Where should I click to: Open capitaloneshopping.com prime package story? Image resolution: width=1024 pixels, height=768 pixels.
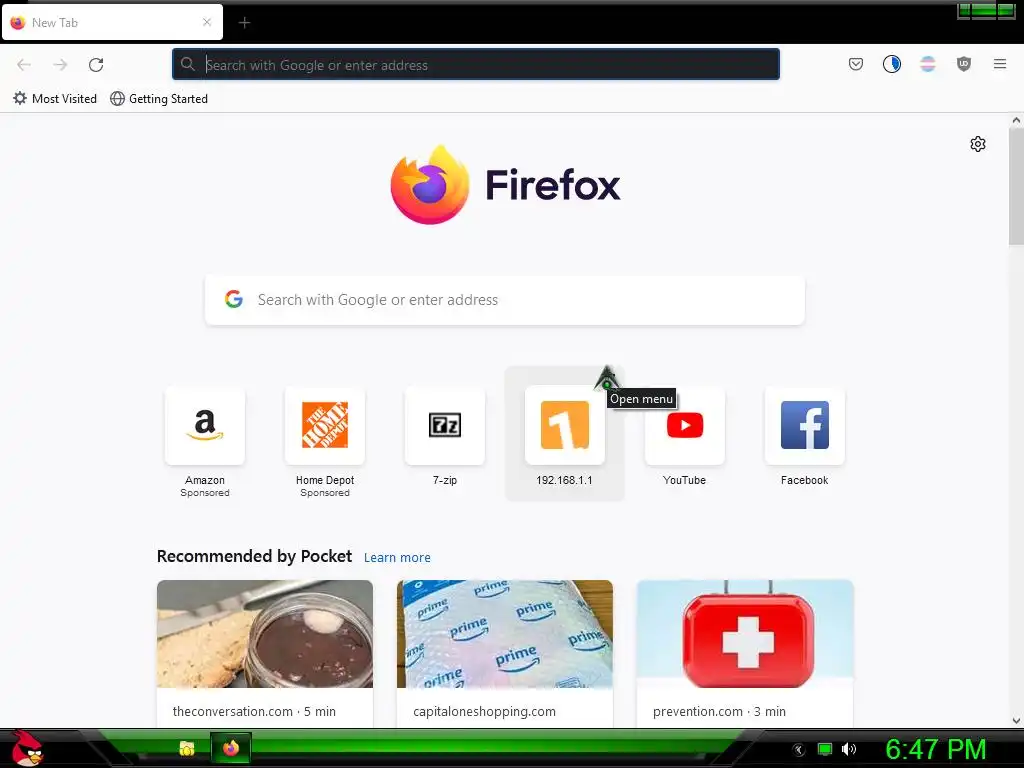[505, 633]
